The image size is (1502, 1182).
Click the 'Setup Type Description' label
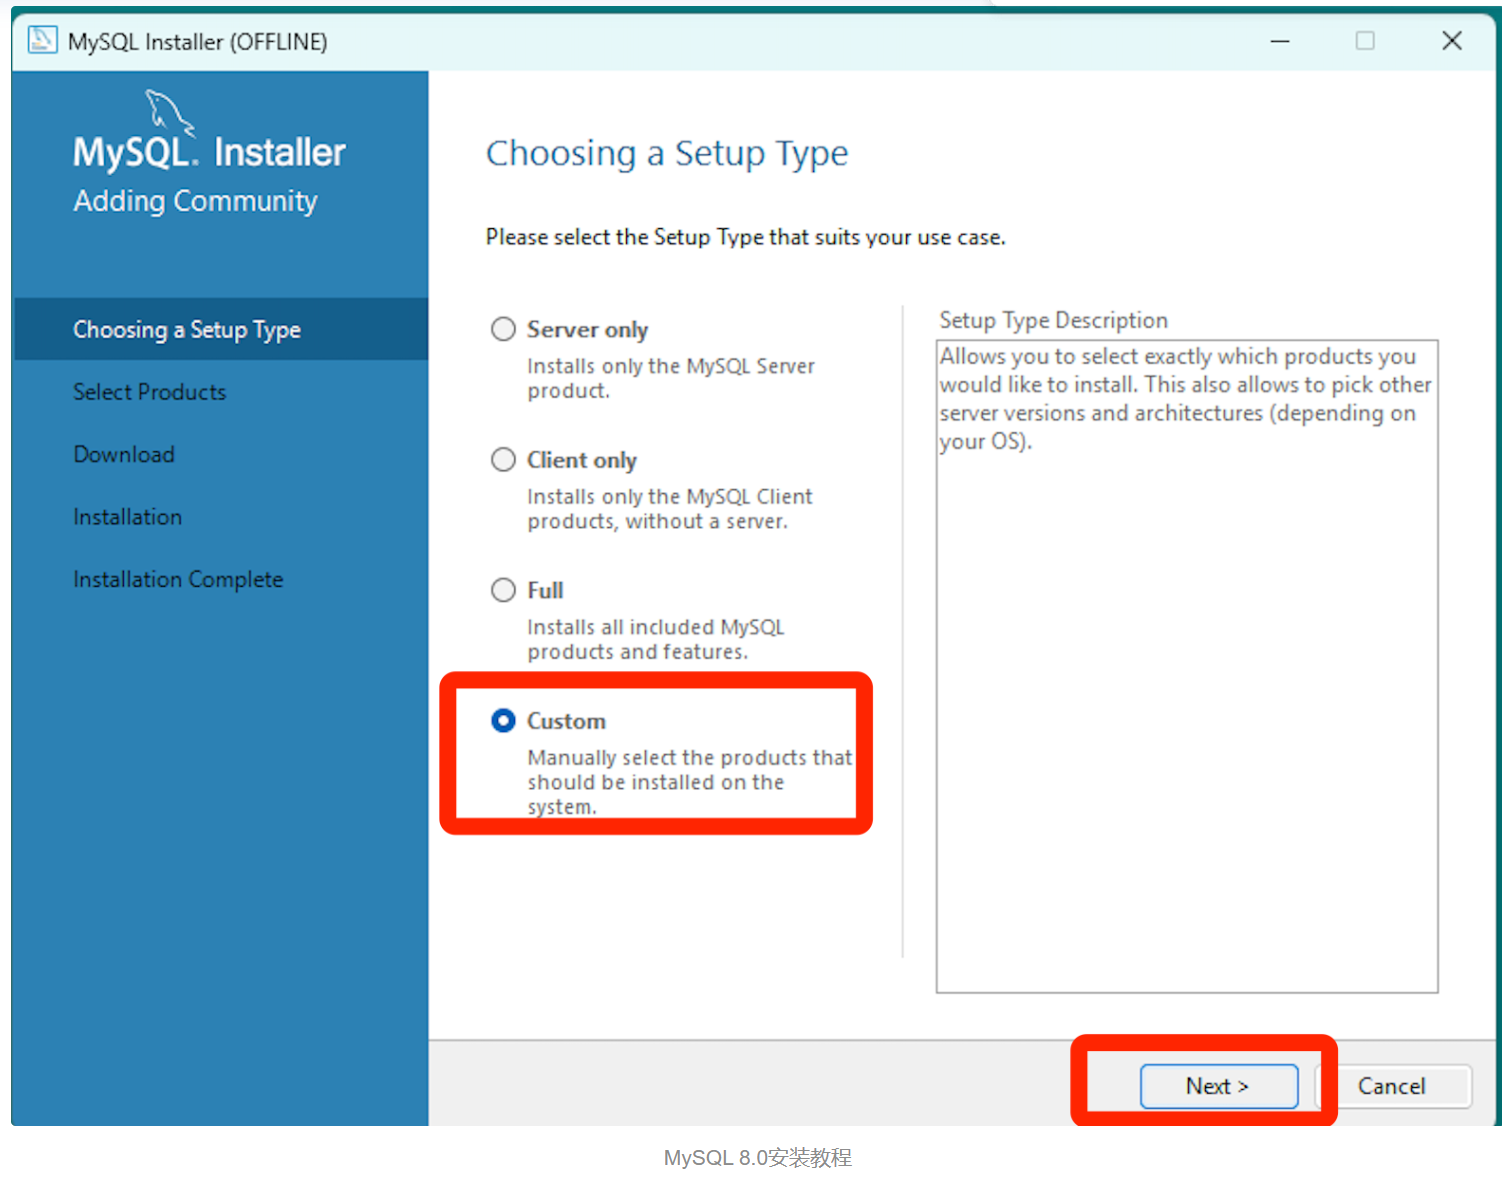point(1053,320)
